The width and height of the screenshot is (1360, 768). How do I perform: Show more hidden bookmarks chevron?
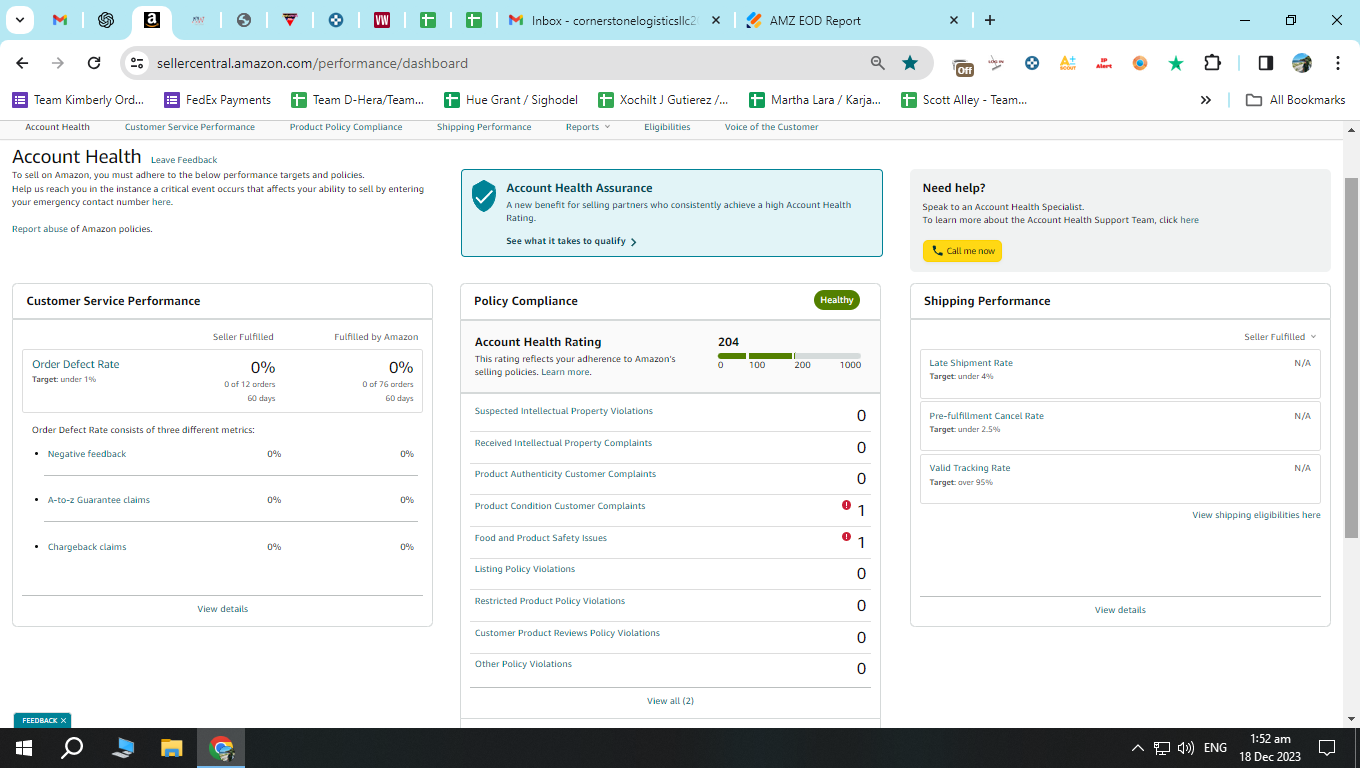coord(1206,100)
